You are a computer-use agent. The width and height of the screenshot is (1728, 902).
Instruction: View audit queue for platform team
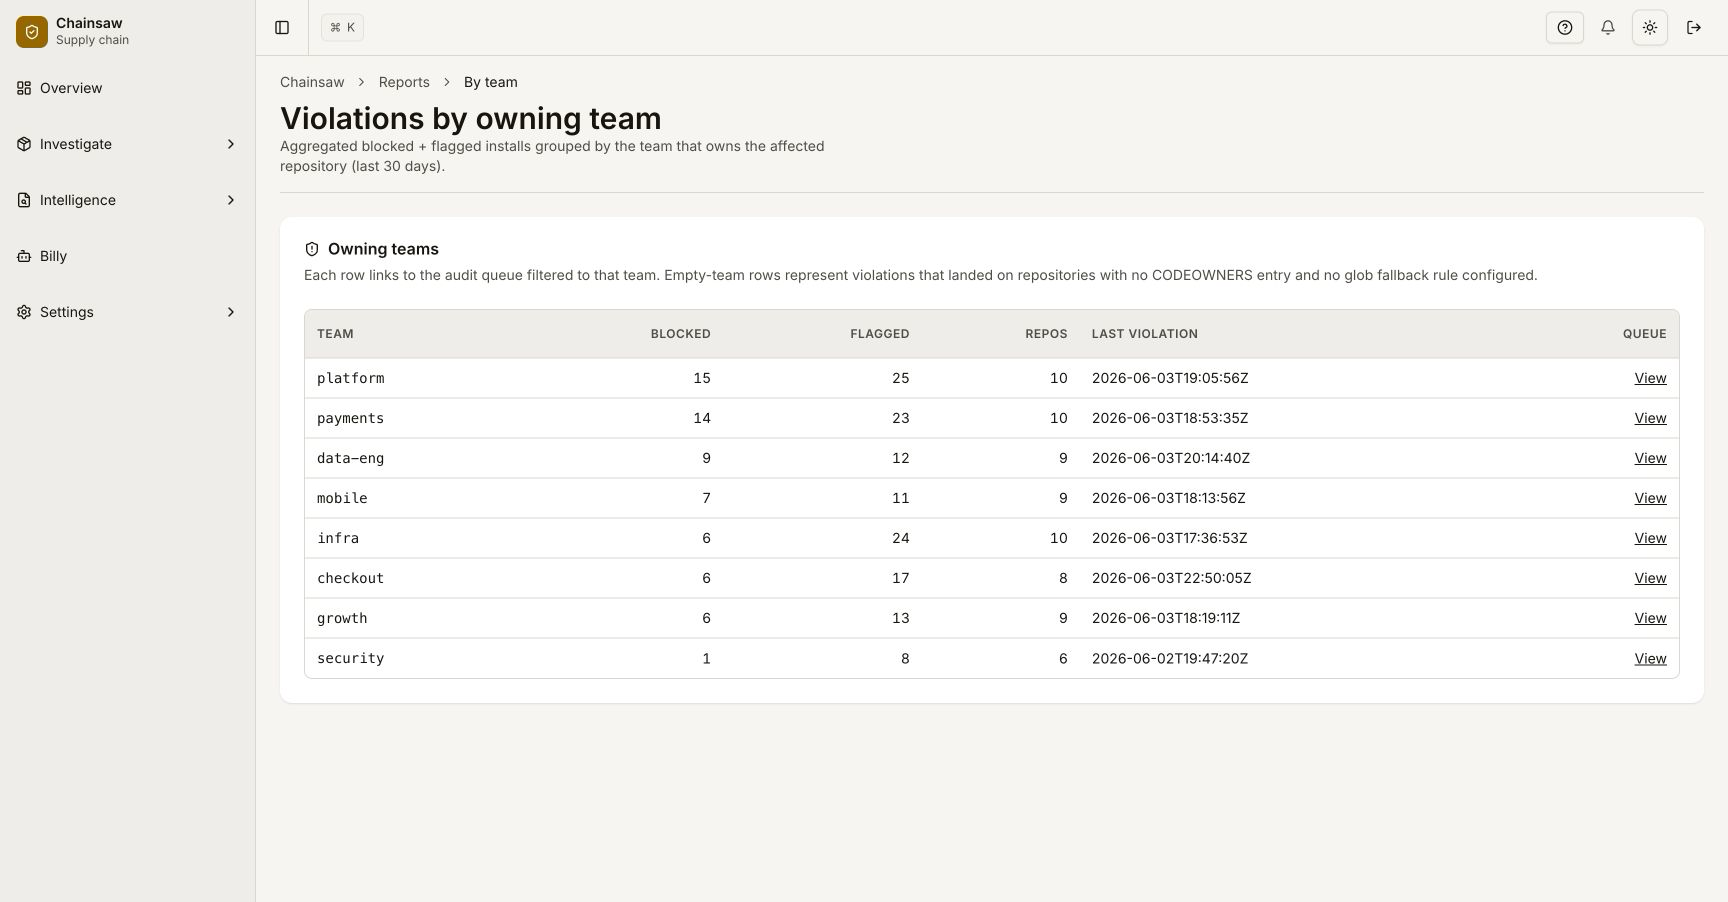point(1650,378)
